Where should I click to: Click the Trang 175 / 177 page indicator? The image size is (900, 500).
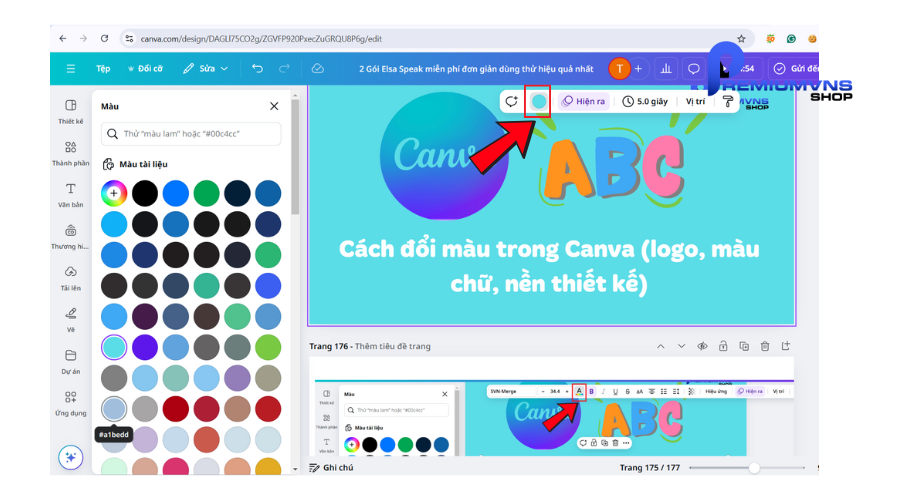(649, 468)
